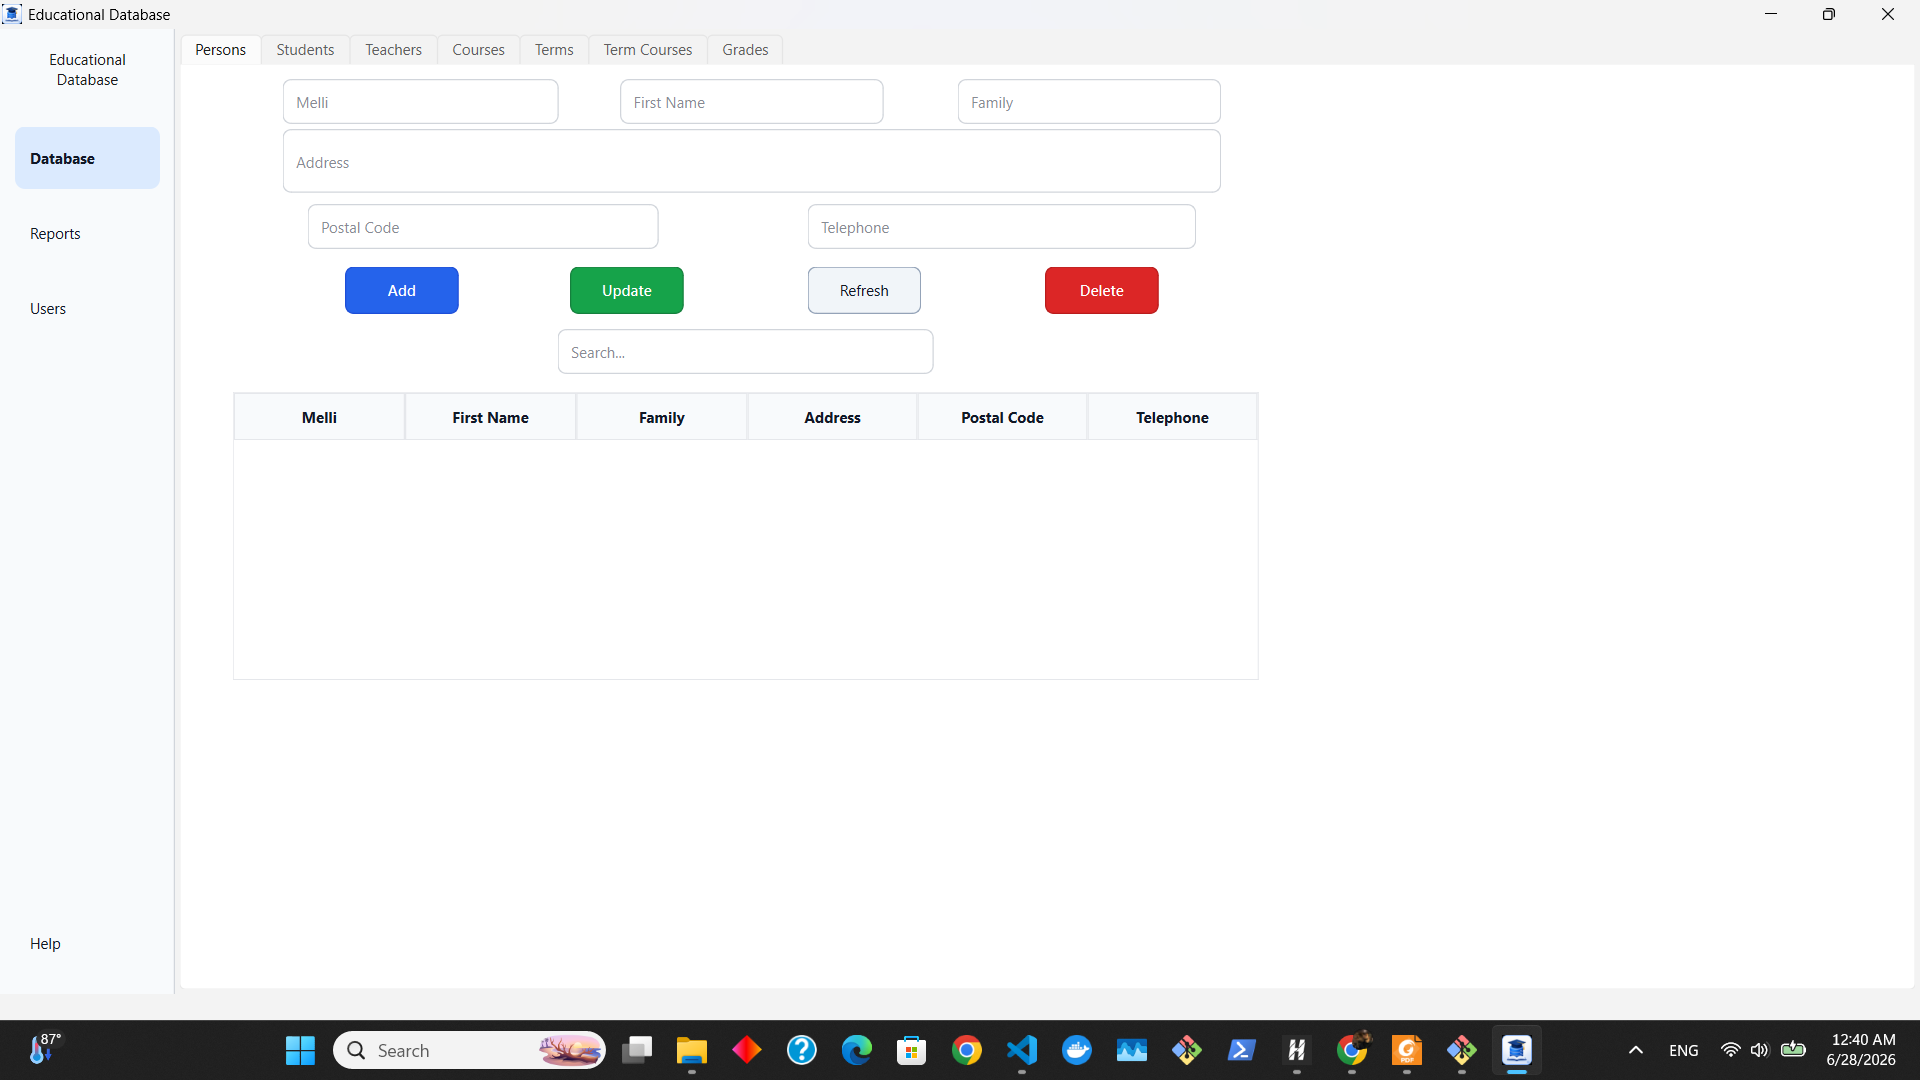Image resolution: width=1920 pixels, height=1080 pixels.
Task: Open the first Git diamond icon in taskbar
Action: pos(1187,1050)
